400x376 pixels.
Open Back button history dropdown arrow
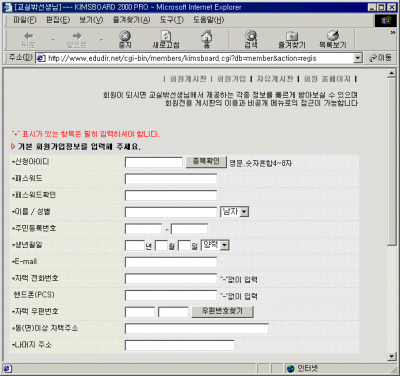click(53, 40)
